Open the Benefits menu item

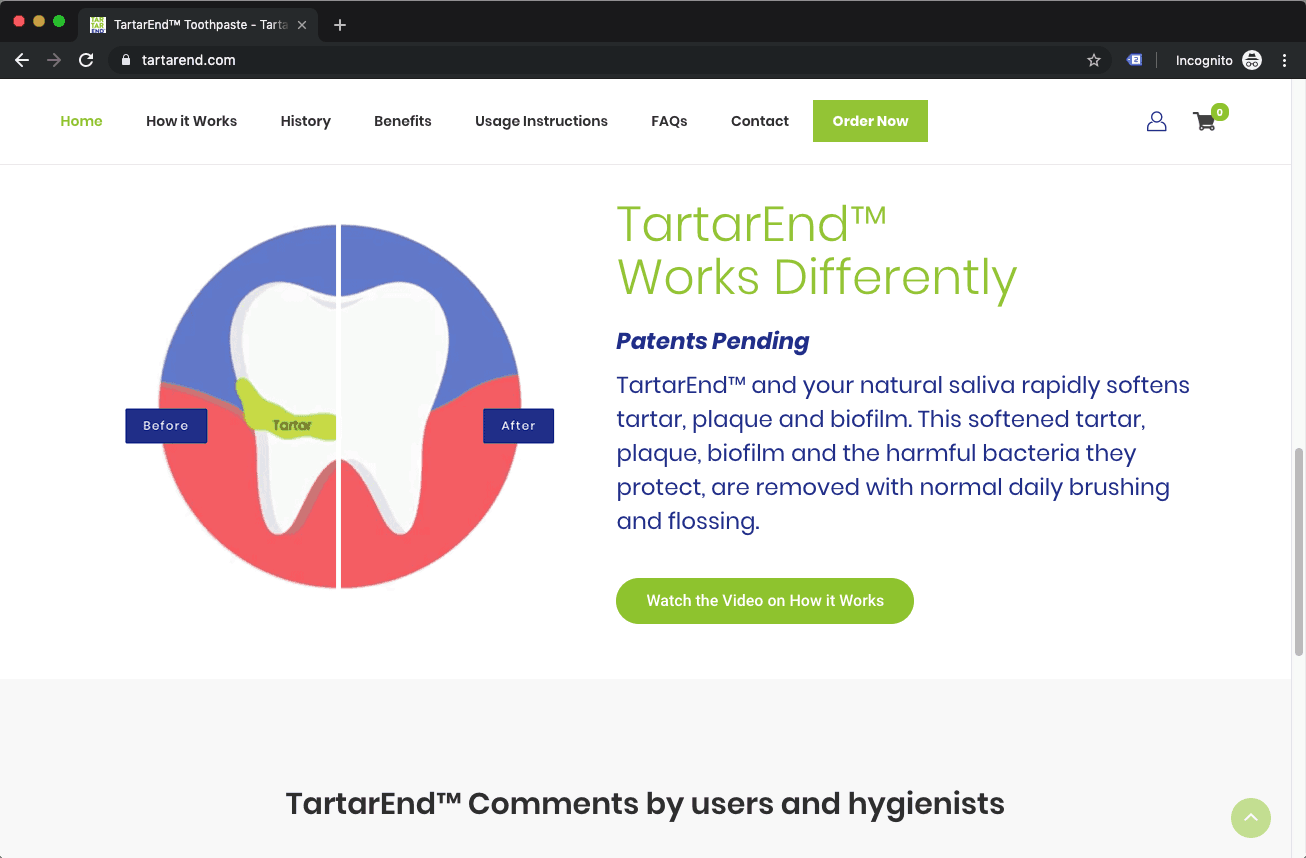coord(403,121)
